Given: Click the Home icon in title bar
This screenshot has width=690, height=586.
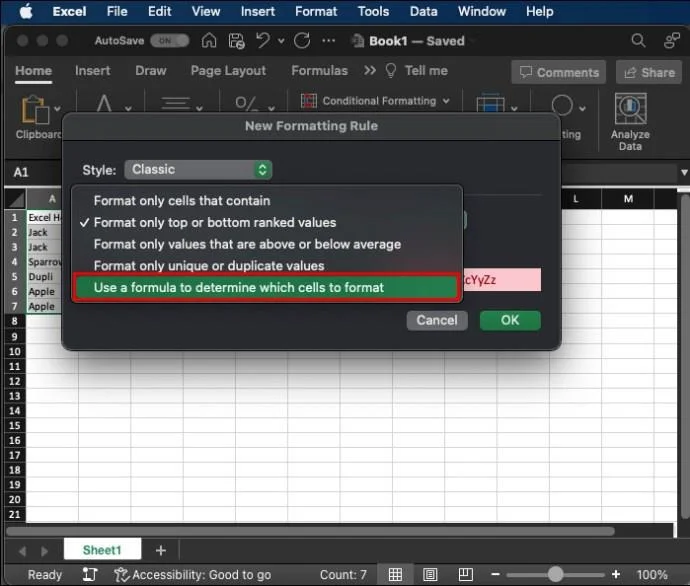Looking at the screenshot, I should [x=209, y=41].
